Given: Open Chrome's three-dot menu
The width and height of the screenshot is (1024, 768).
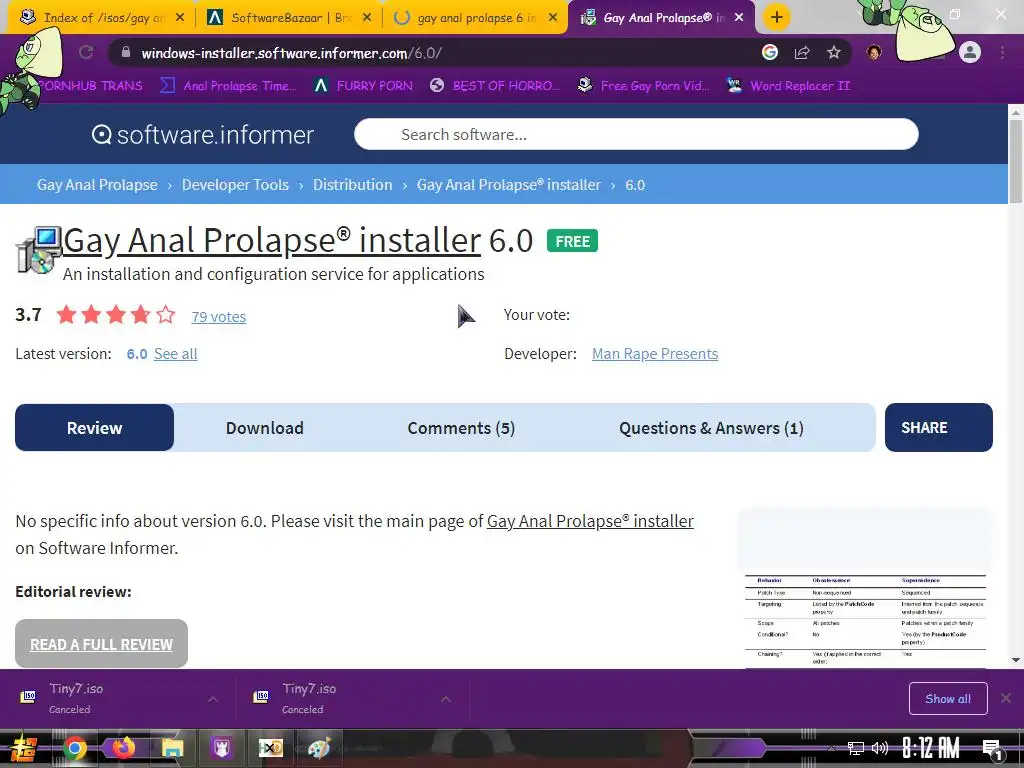Looking at the screenshot, I should [1002, 52].
